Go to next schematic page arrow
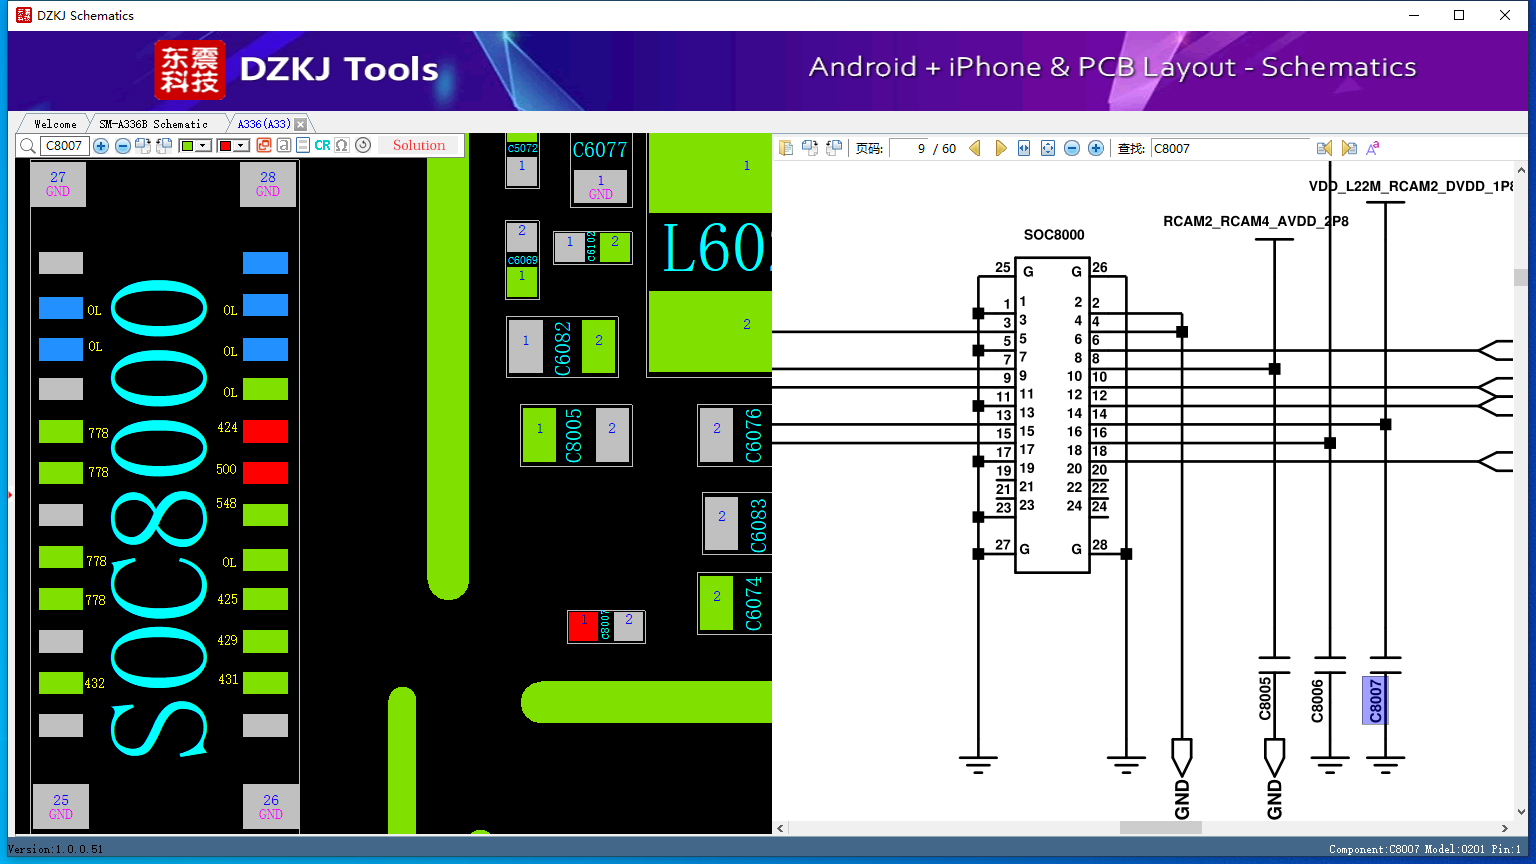 tap(1000, 149)
